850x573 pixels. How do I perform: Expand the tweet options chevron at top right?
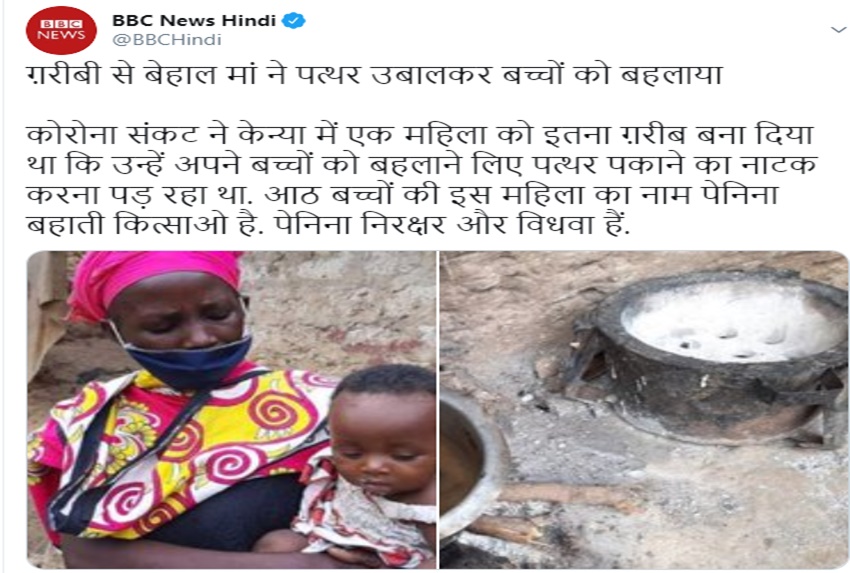point(839,30)
